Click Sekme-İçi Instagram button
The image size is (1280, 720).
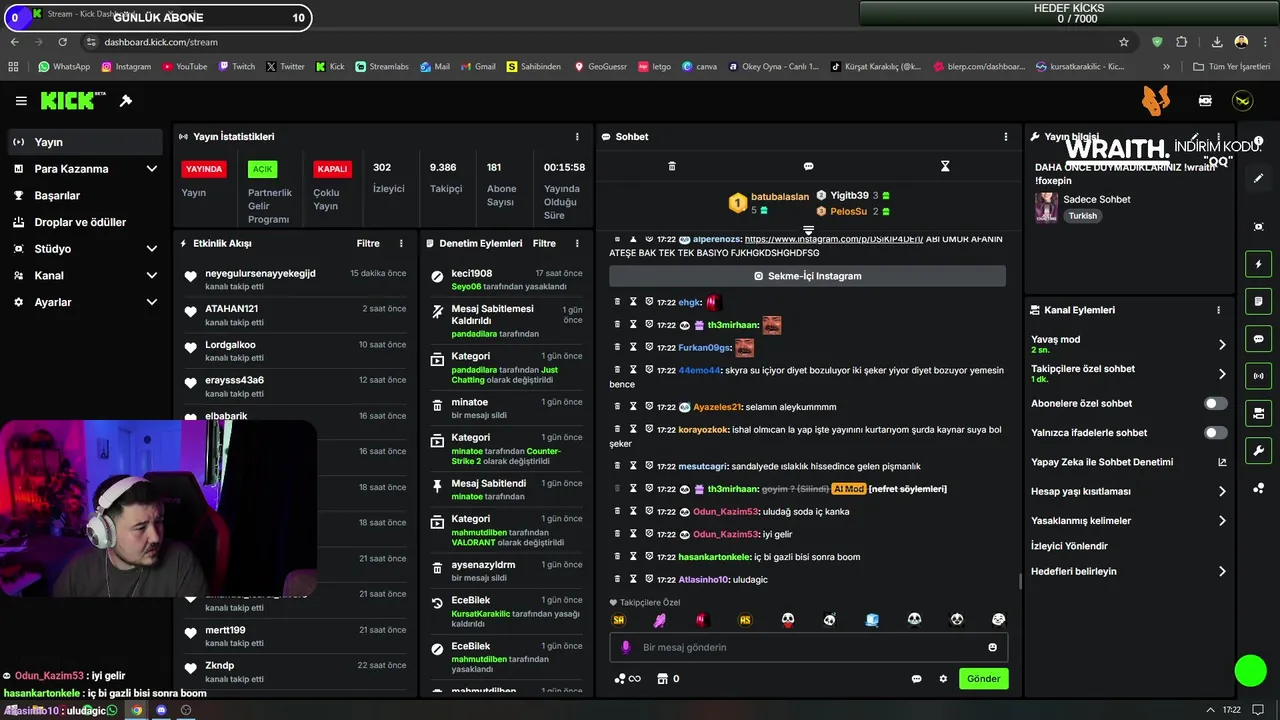pos(807,276)
